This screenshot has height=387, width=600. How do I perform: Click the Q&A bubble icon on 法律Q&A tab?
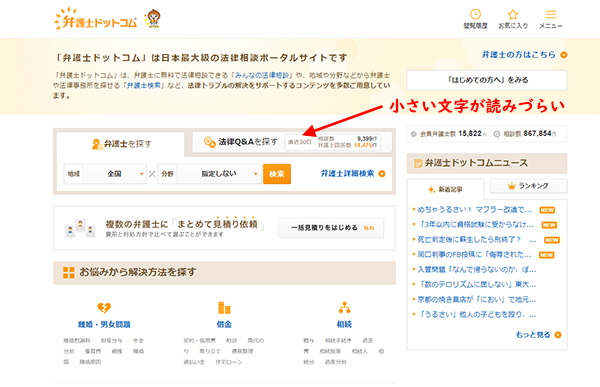[x=210, y=142]
